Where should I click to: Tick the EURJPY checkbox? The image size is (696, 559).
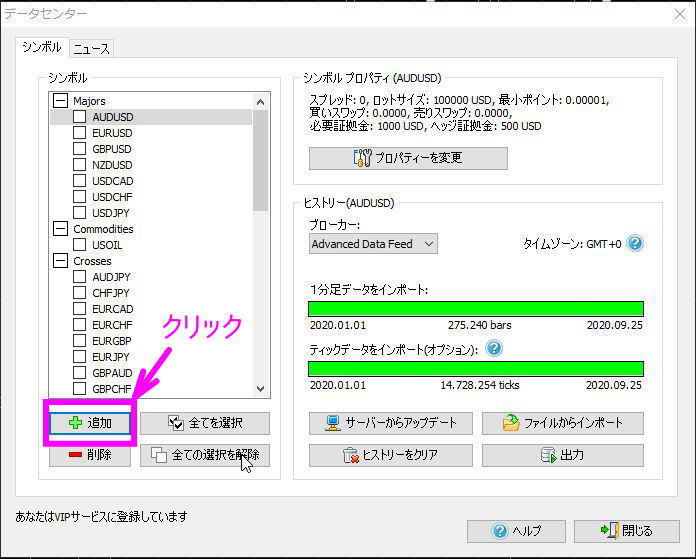click(x=79, y=357)
